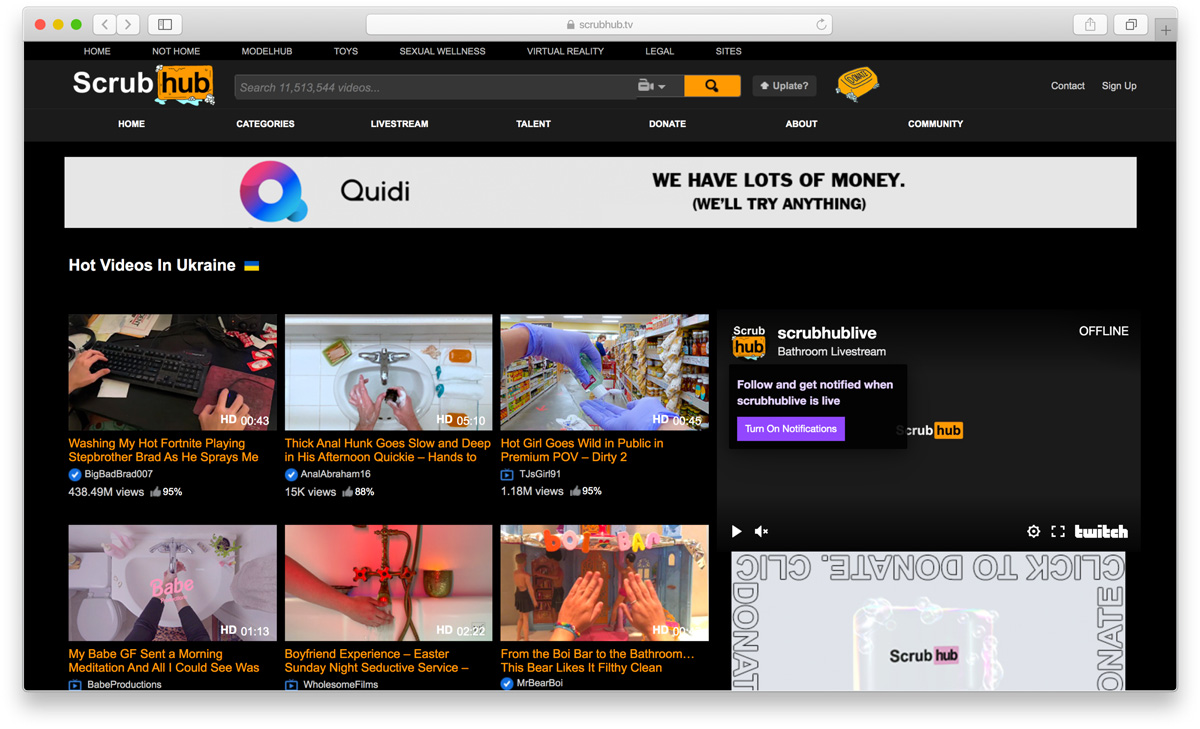Open the Livestream navigation tab
Image resolution: width=1200 pixels, height=729 pixels.
point(399,124)
